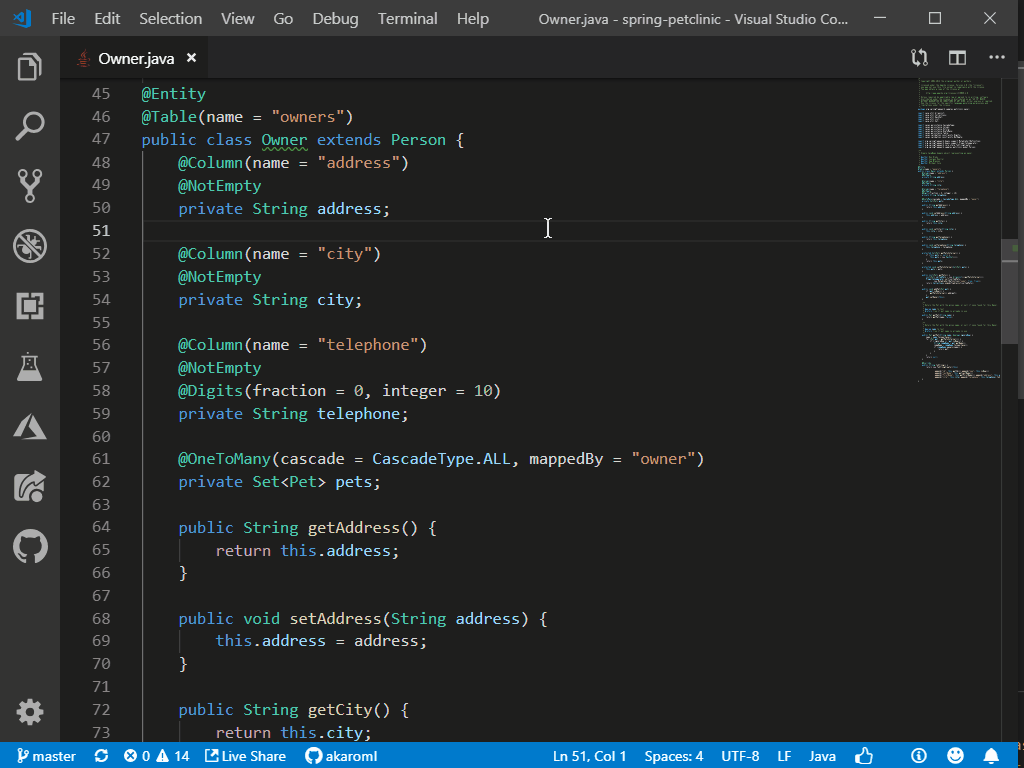
Task: Open the Test beaker view in sidebar
Action: 29,366
